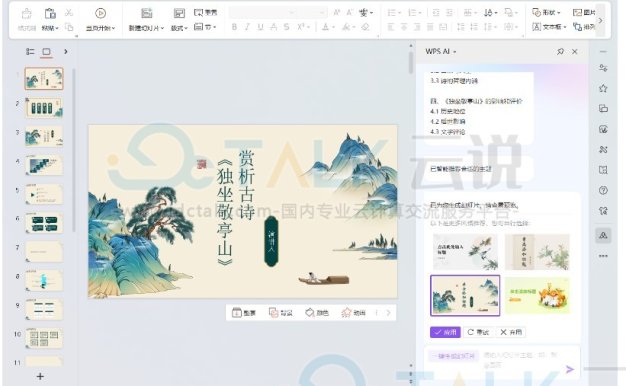The image size is (626, 386).
Task: Click the Copy icon in the ribbon
Action: coord(69,27)
